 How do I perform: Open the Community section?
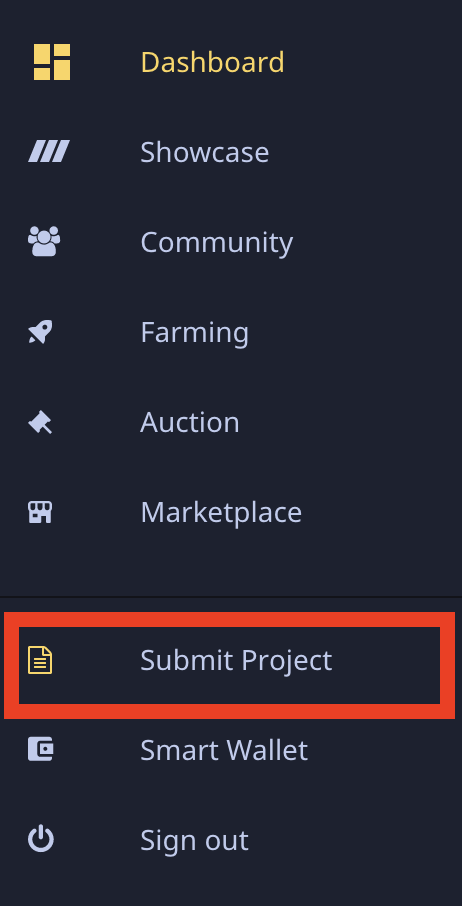pos(217,242)
